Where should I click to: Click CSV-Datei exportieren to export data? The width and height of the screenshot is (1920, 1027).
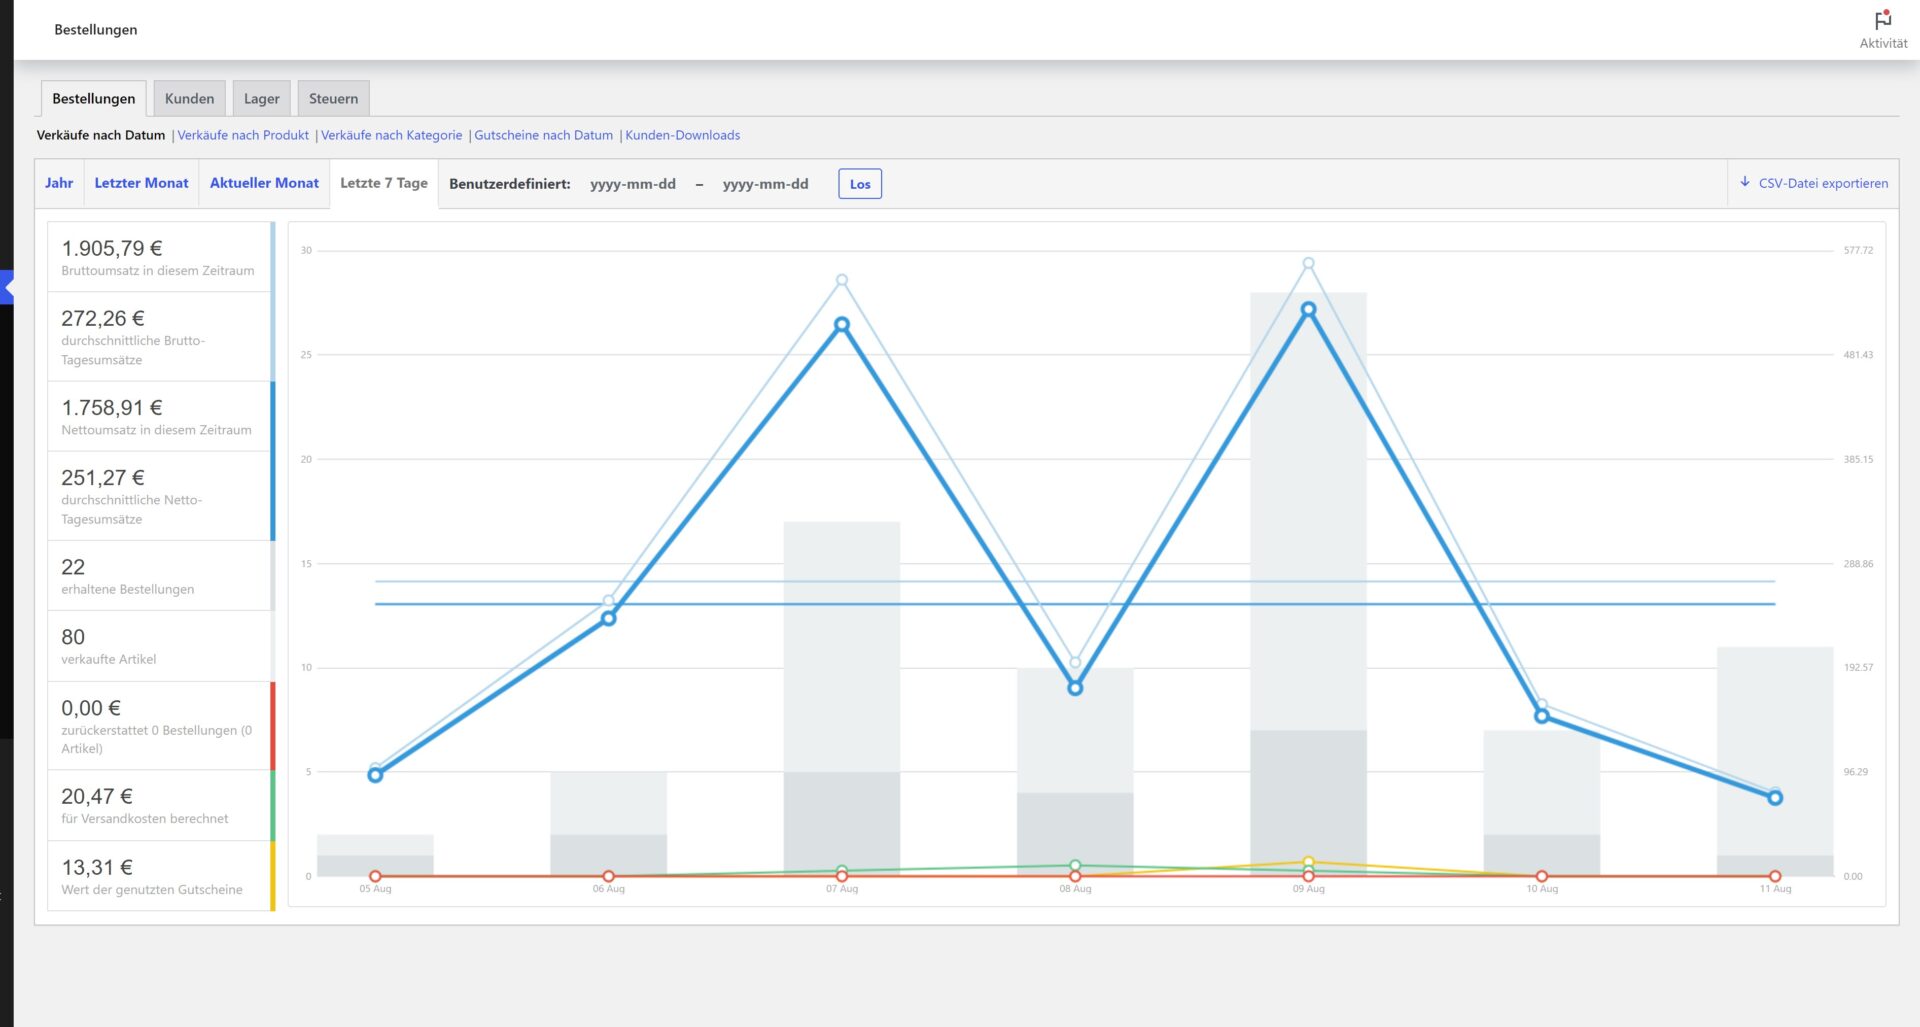click(x=1822, y=183)
